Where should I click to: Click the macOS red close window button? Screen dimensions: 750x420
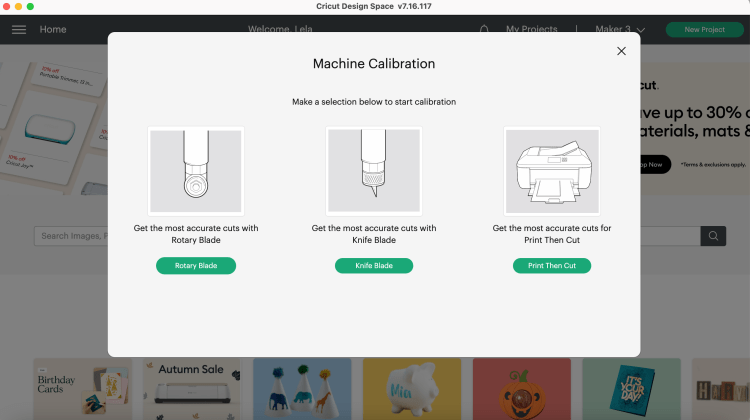click(6, 6)
